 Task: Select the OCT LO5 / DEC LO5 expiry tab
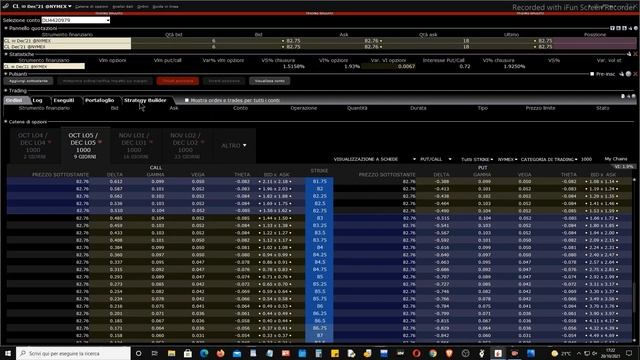click(85, 146)
